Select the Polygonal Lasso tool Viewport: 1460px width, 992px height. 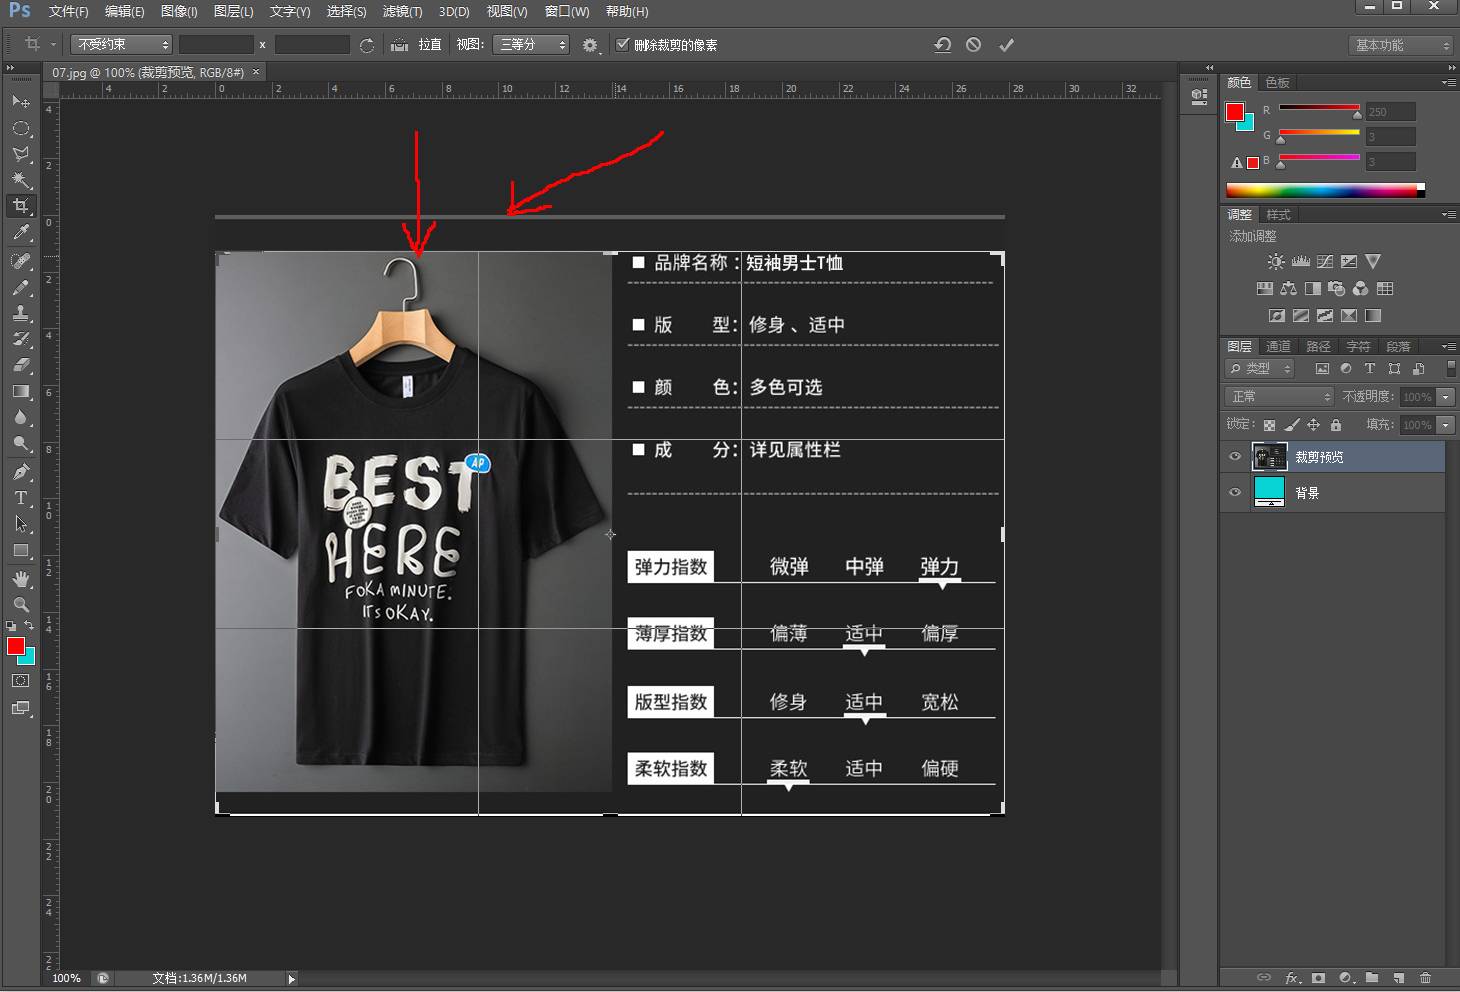20,154
